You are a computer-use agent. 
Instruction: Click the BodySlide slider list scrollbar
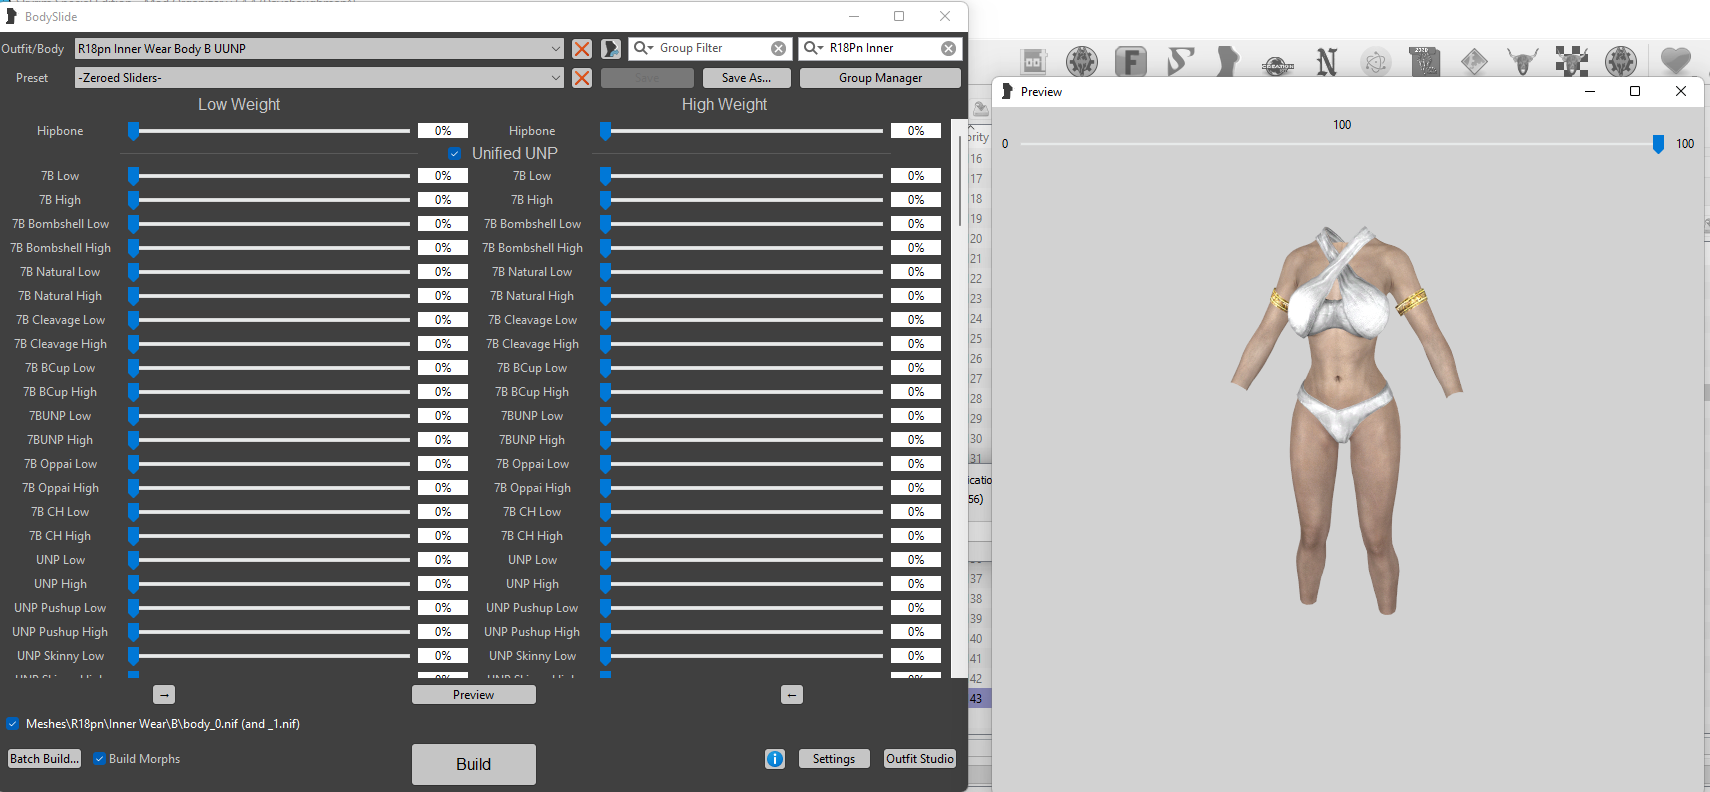(960, 180)
